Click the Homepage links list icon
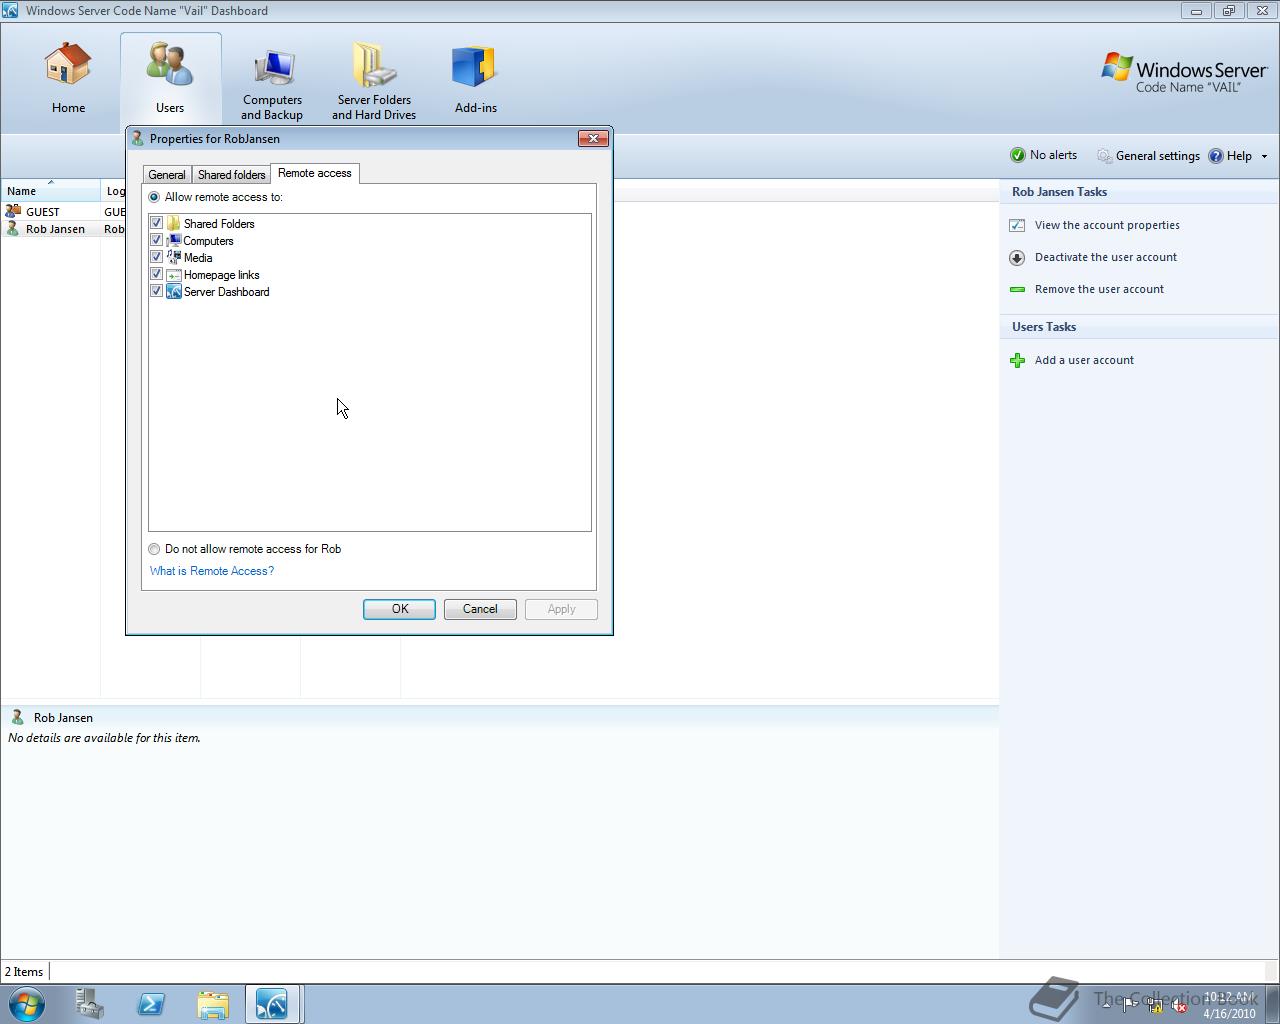The image size is (1280, 1024). point(174,274)
